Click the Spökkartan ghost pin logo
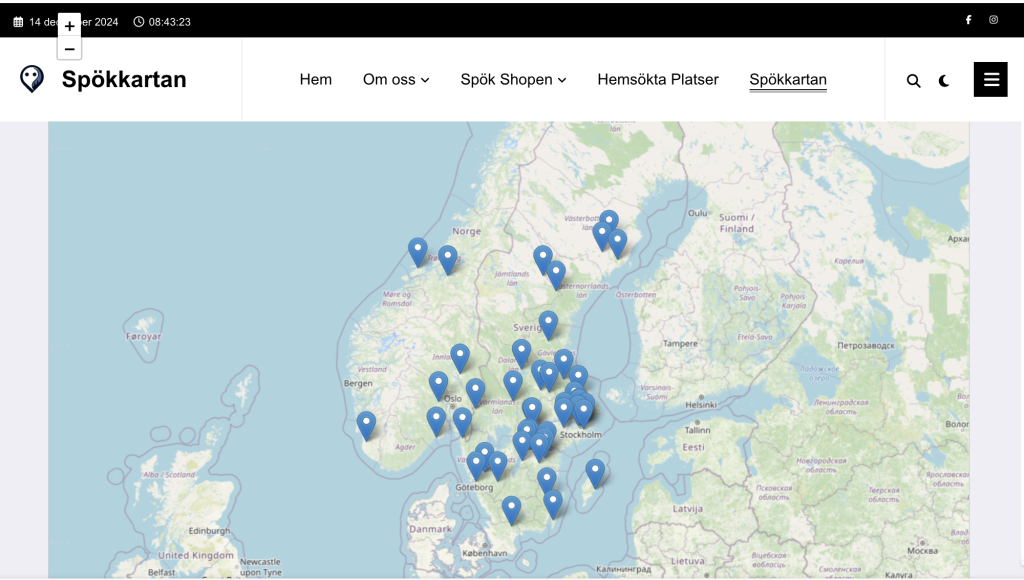Image resolution: width=1024 pixels, height=580 pixels. point(31,79)
